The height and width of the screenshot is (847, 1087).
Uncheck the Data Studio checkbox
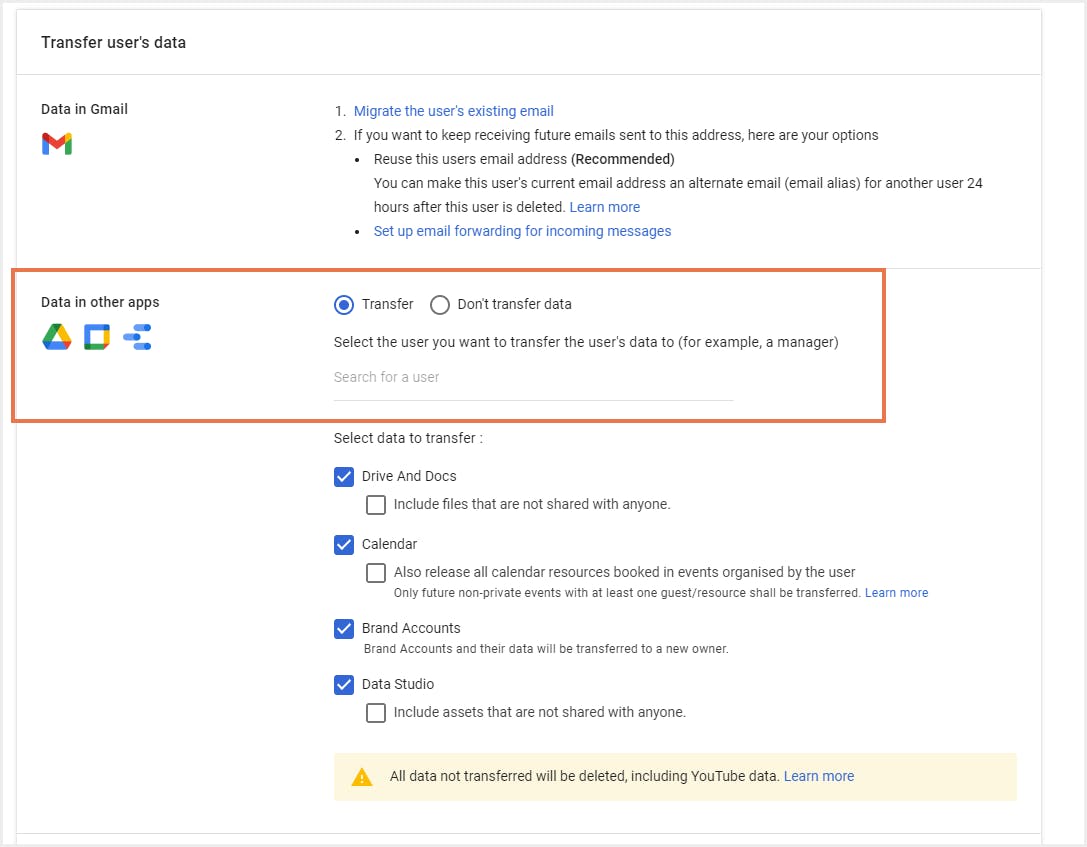(x=344, y=685)
